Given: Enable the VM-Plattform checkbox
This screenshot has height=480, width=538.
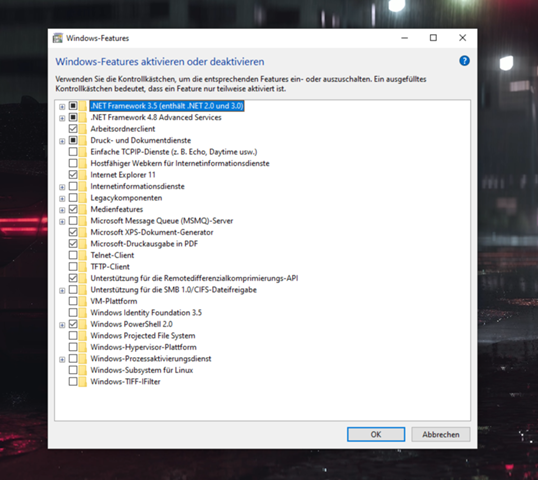Looking at the screenshot, I should click(73, 301).
